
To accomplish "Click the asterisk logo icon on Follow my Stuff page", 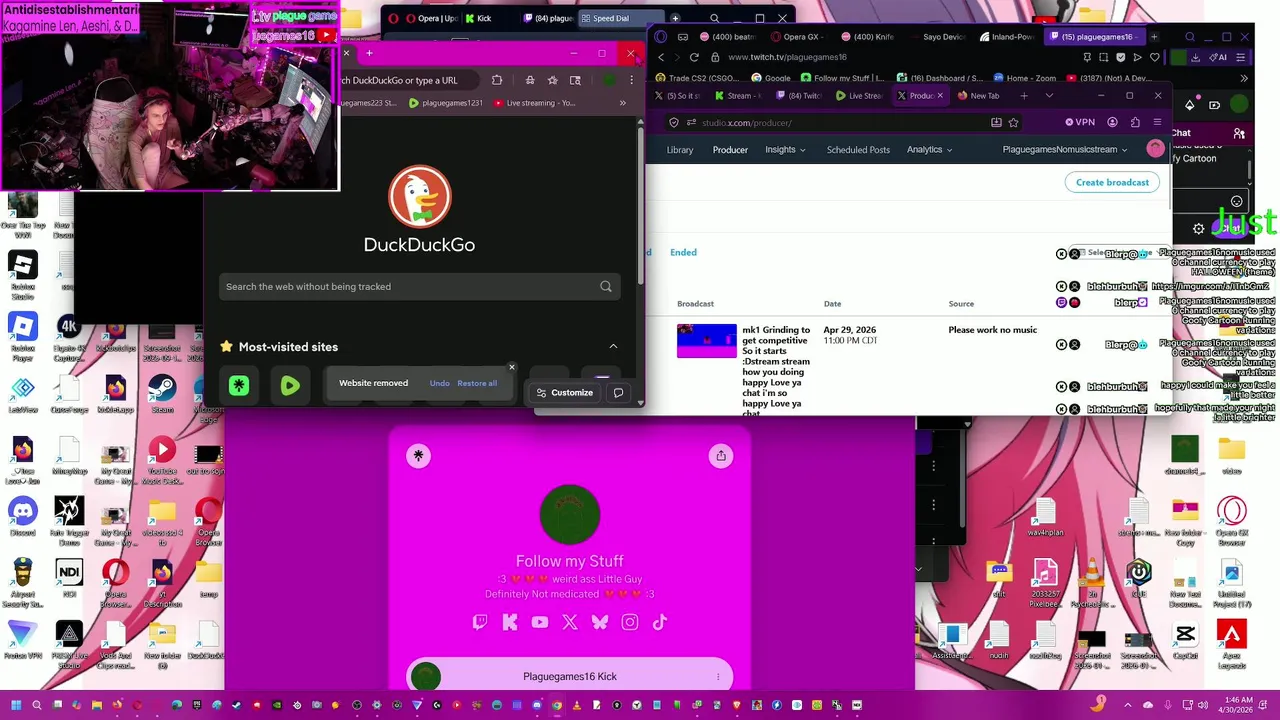I will 418,456.
